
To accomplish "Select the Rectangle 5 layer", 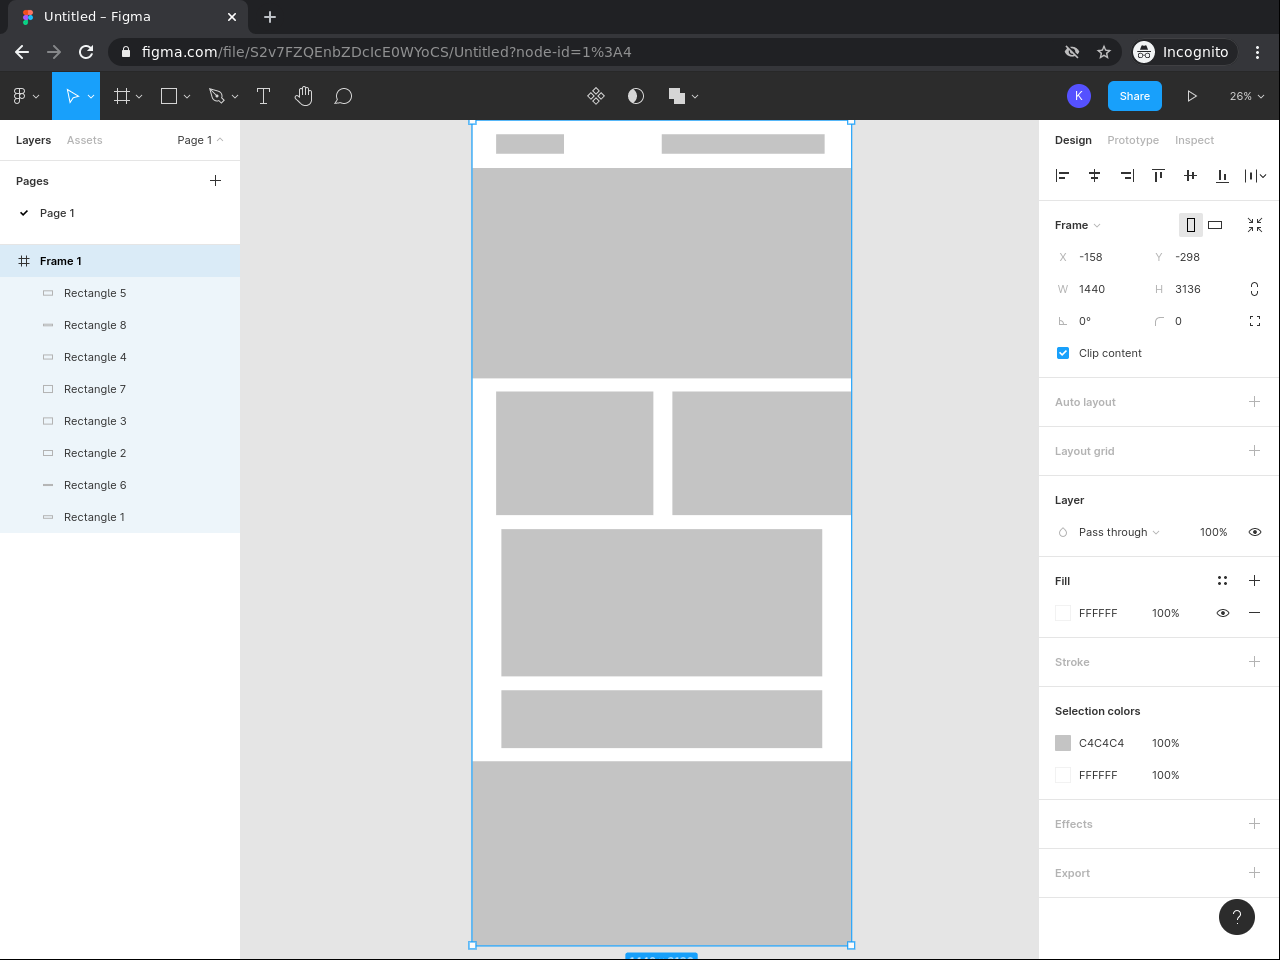I will point(95,293).
